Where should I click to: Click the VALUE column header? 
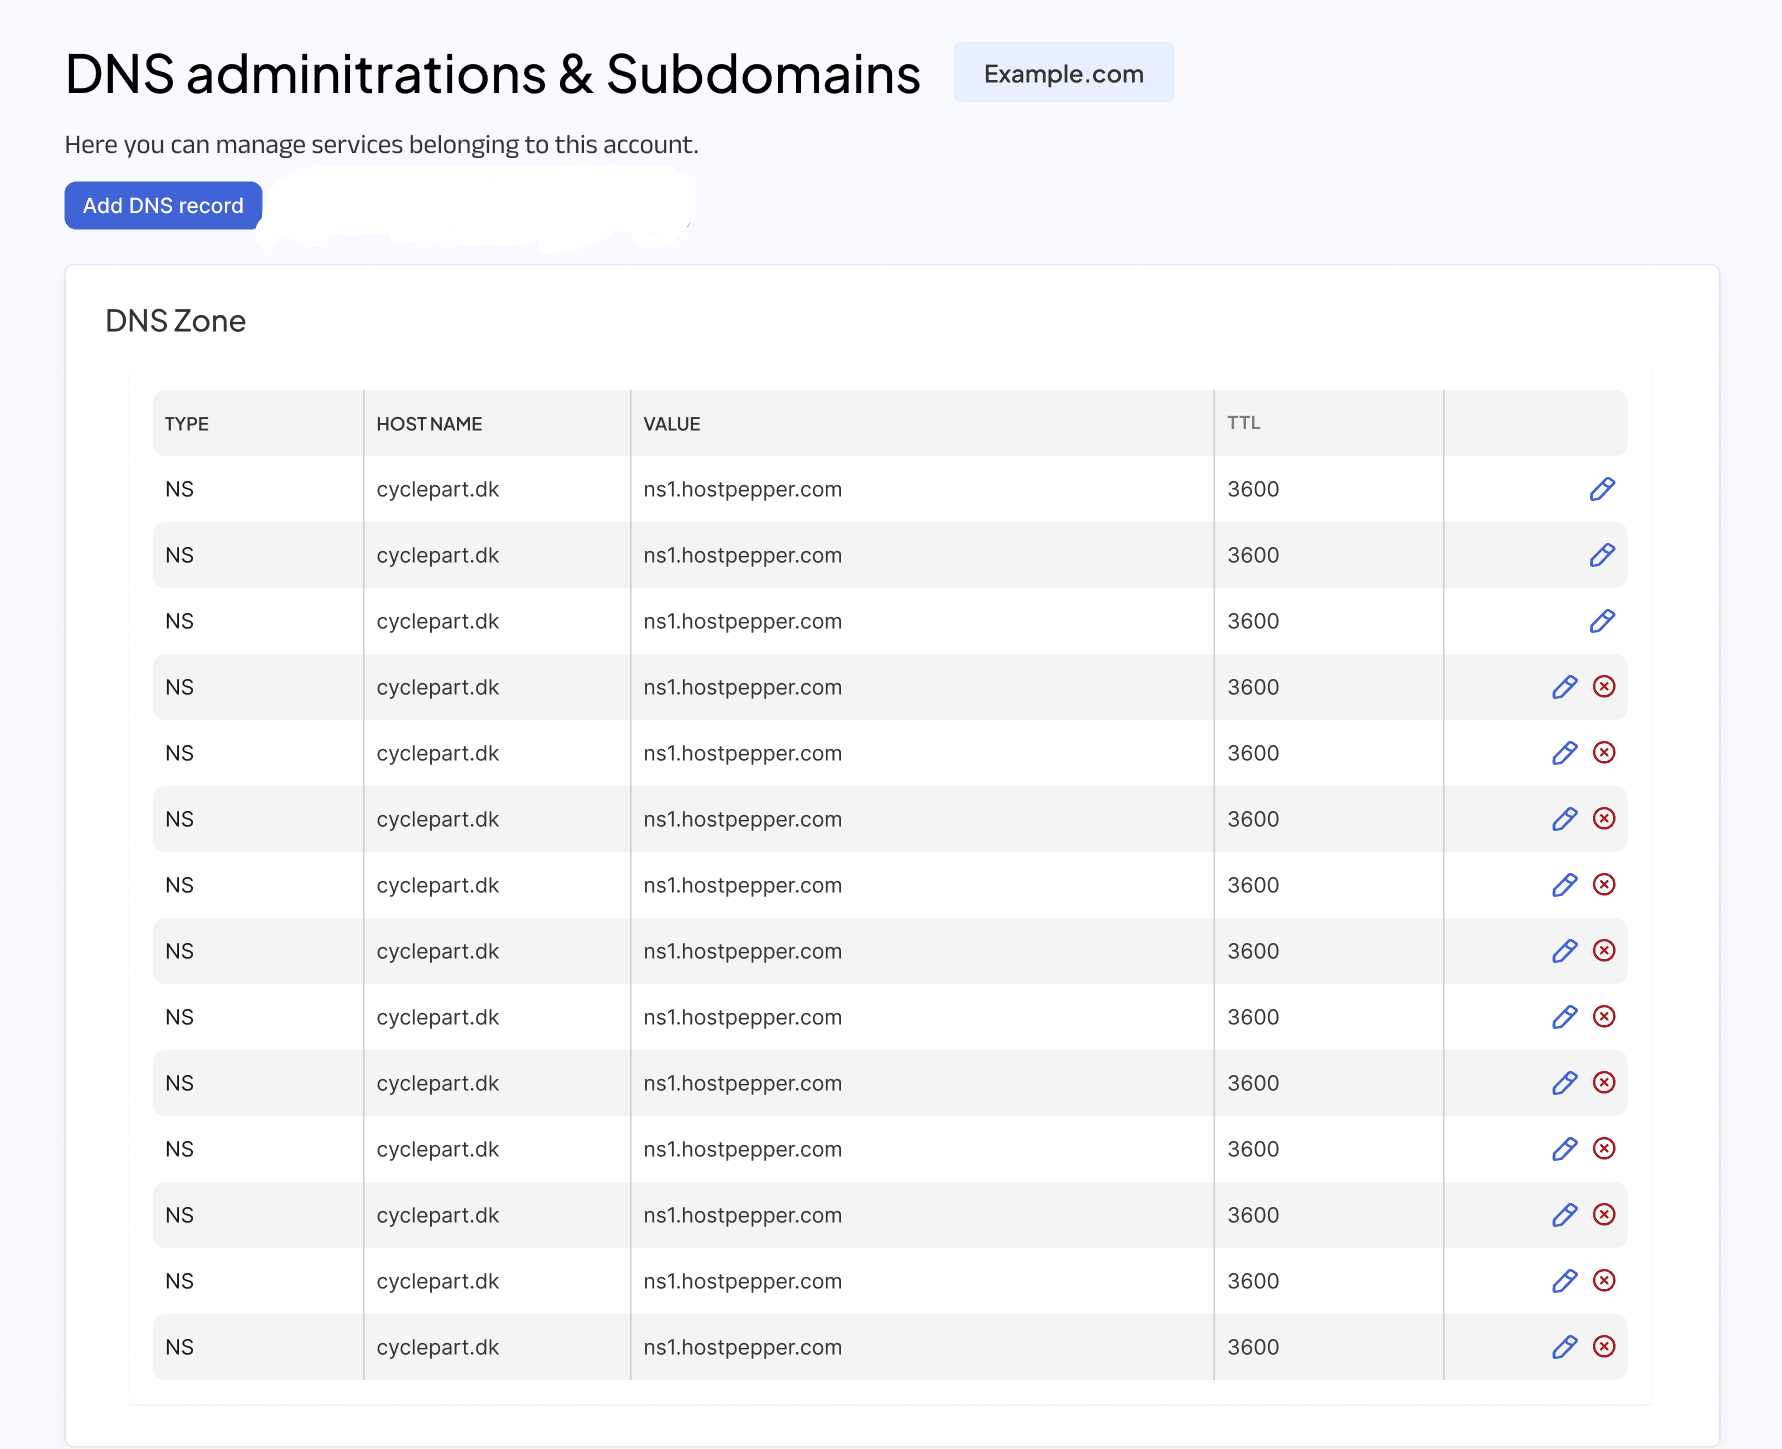(672, 424)
